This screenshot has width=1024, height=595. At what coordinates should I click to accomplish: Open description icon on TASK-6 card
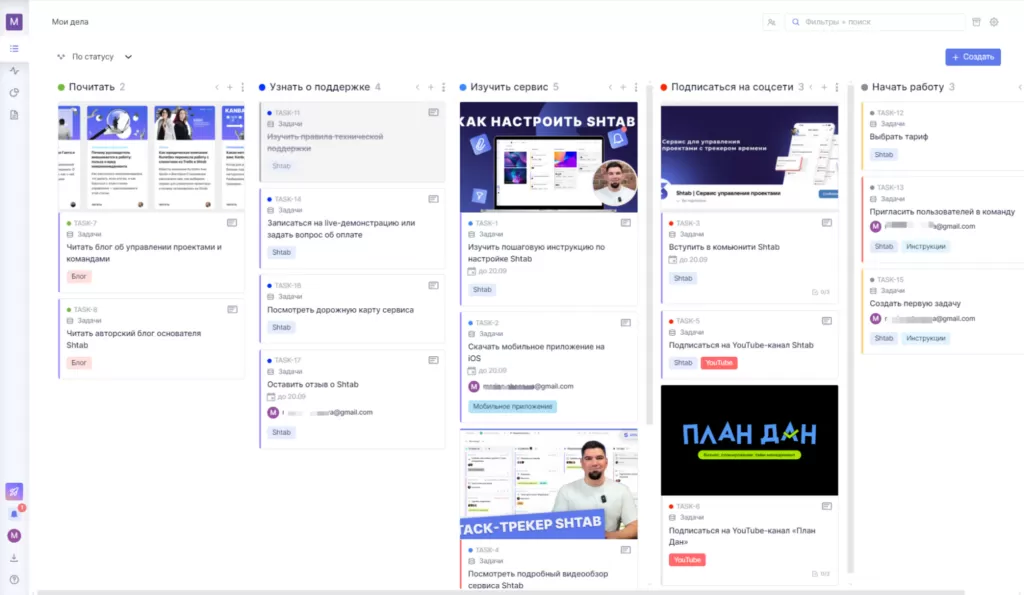point(827,506)
